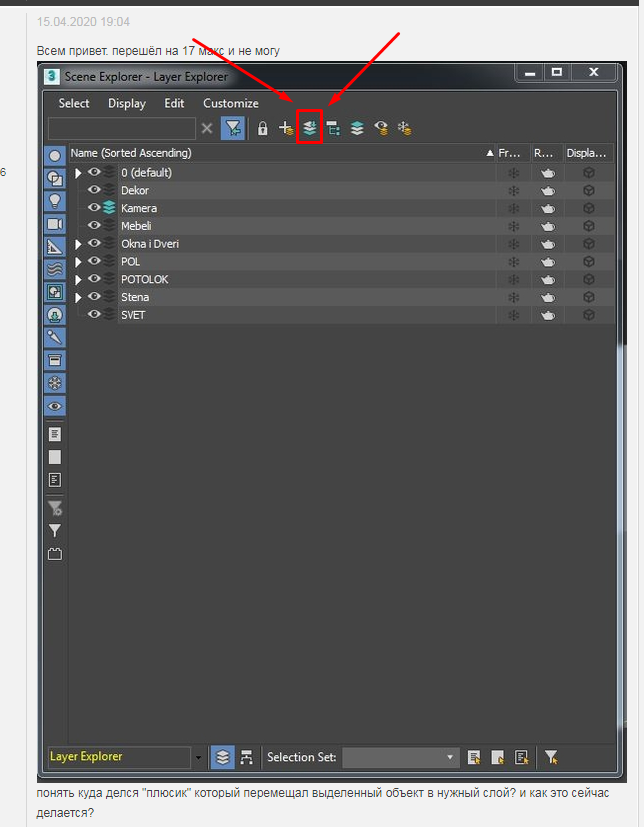644x827 pixels.
Task: Toggle the selection filter funnel button
Action: coord(233,128)
